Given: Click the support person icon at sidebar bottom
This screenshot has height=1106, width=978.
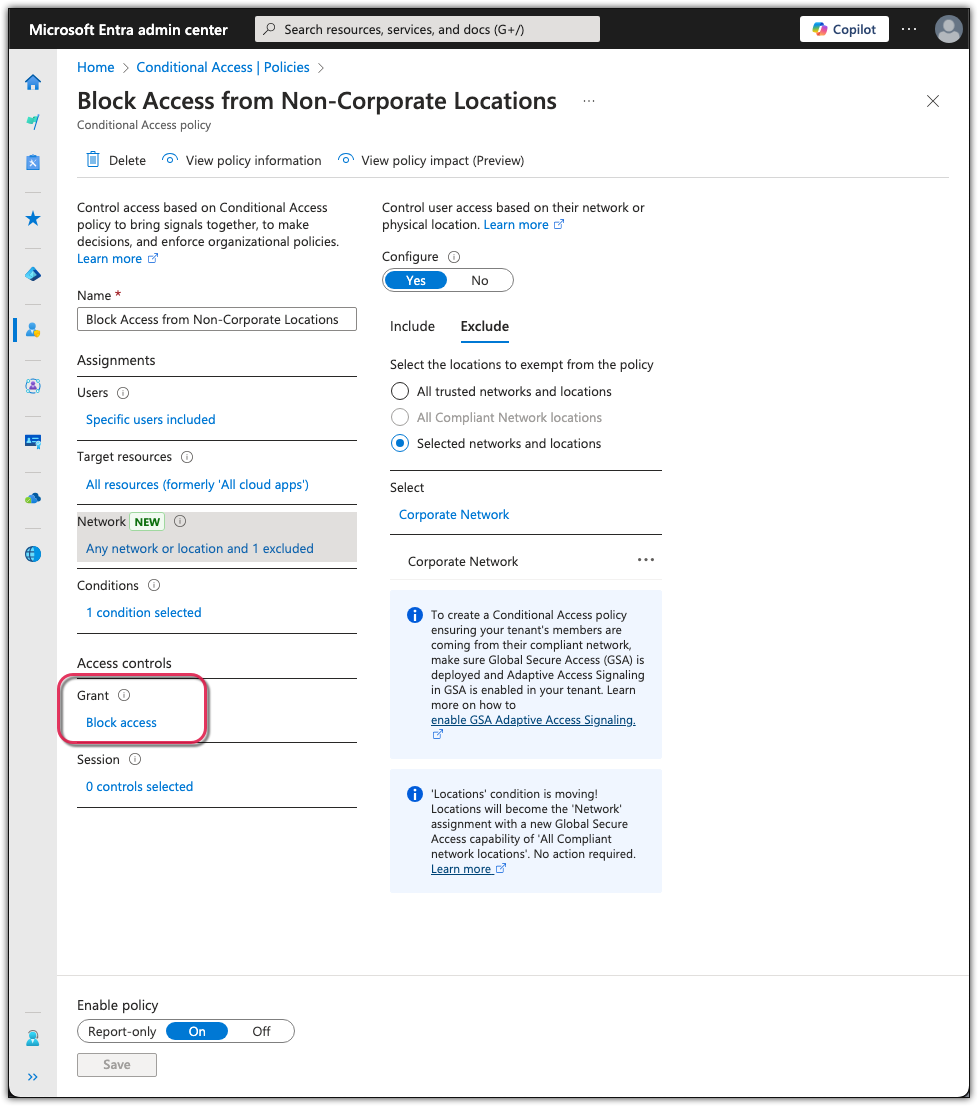Looking at the screenshot, I should tap(32, 1038).
